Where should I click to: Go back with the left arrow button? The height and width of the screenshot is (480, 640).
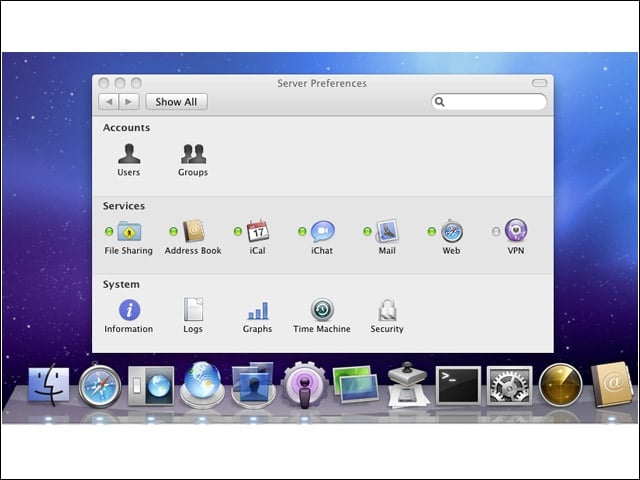(109, 102)
